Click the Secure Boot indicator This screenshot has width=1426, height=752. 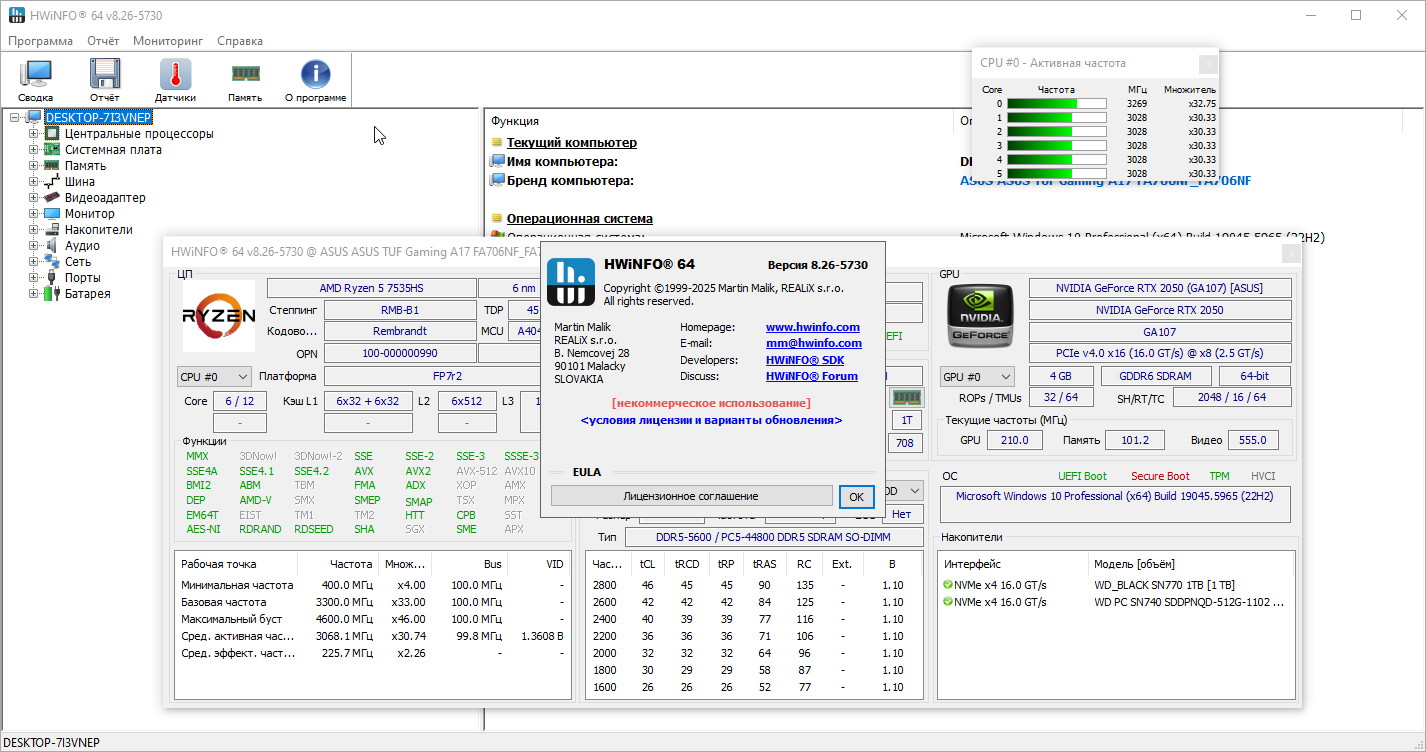[x=1160, y=476]
